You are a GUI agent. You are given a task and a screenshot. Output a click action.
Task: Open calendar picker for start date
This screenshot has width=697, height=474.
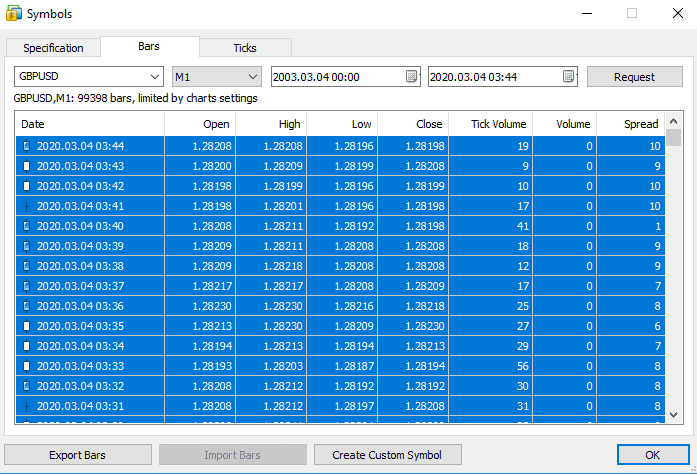pyautogui.click(x=412, y=76)
